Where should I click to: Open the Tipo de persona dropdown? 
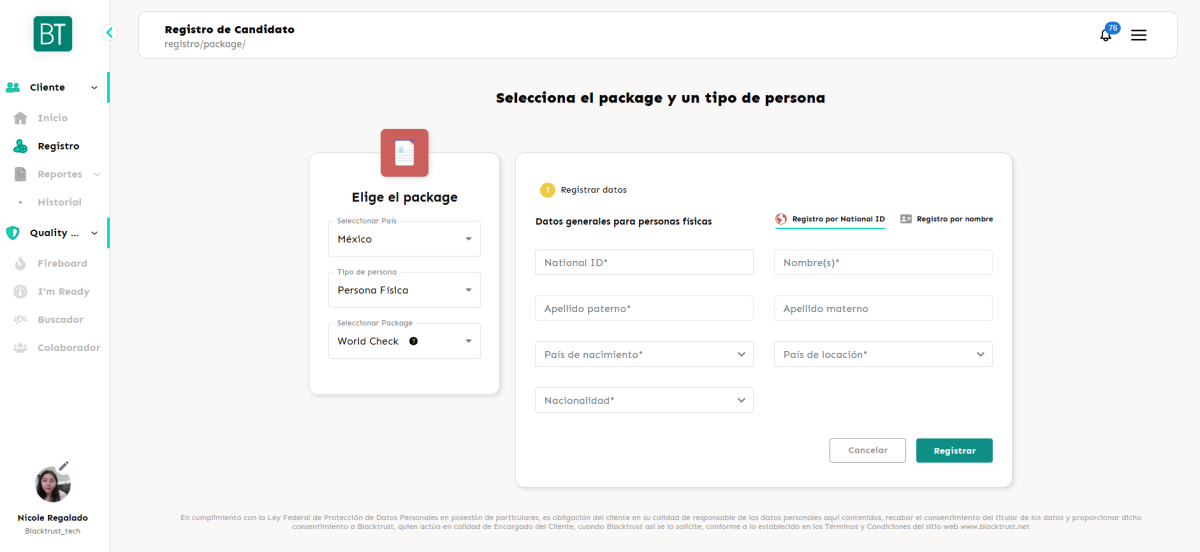(404, 290)
